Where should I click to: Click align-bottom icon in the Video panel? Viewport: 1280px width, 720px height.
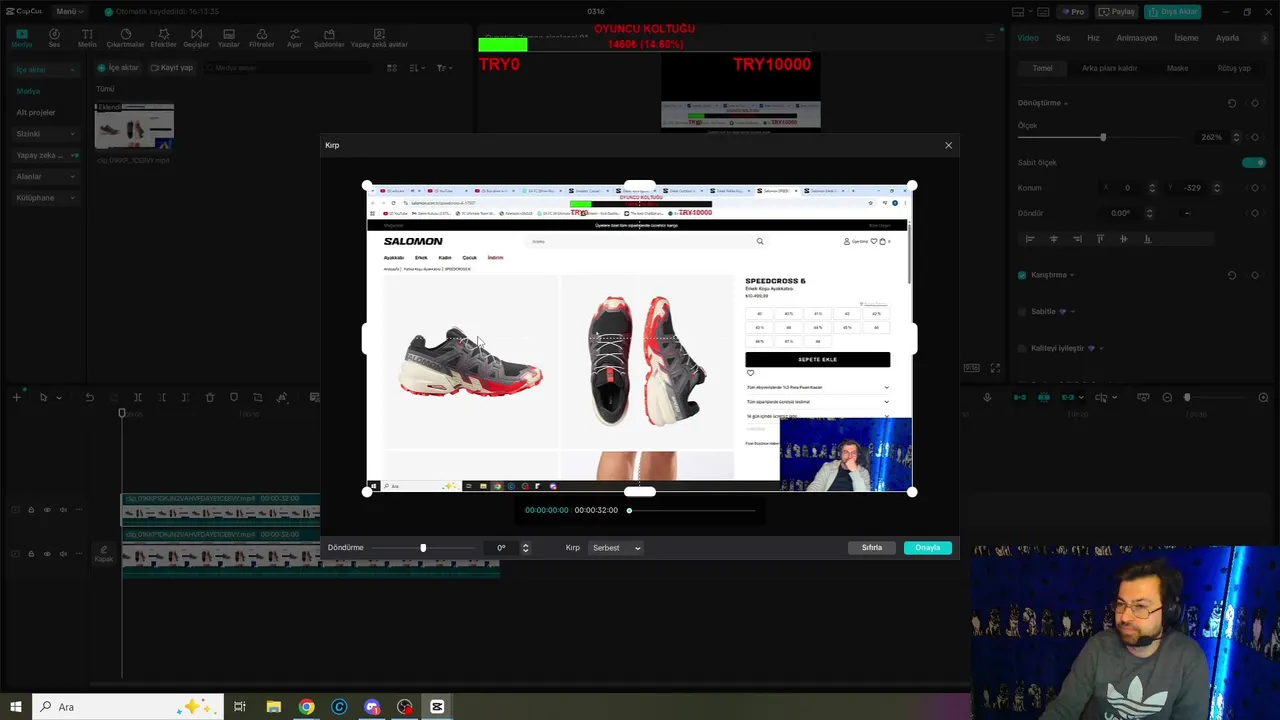click(x=1147, y=239)
